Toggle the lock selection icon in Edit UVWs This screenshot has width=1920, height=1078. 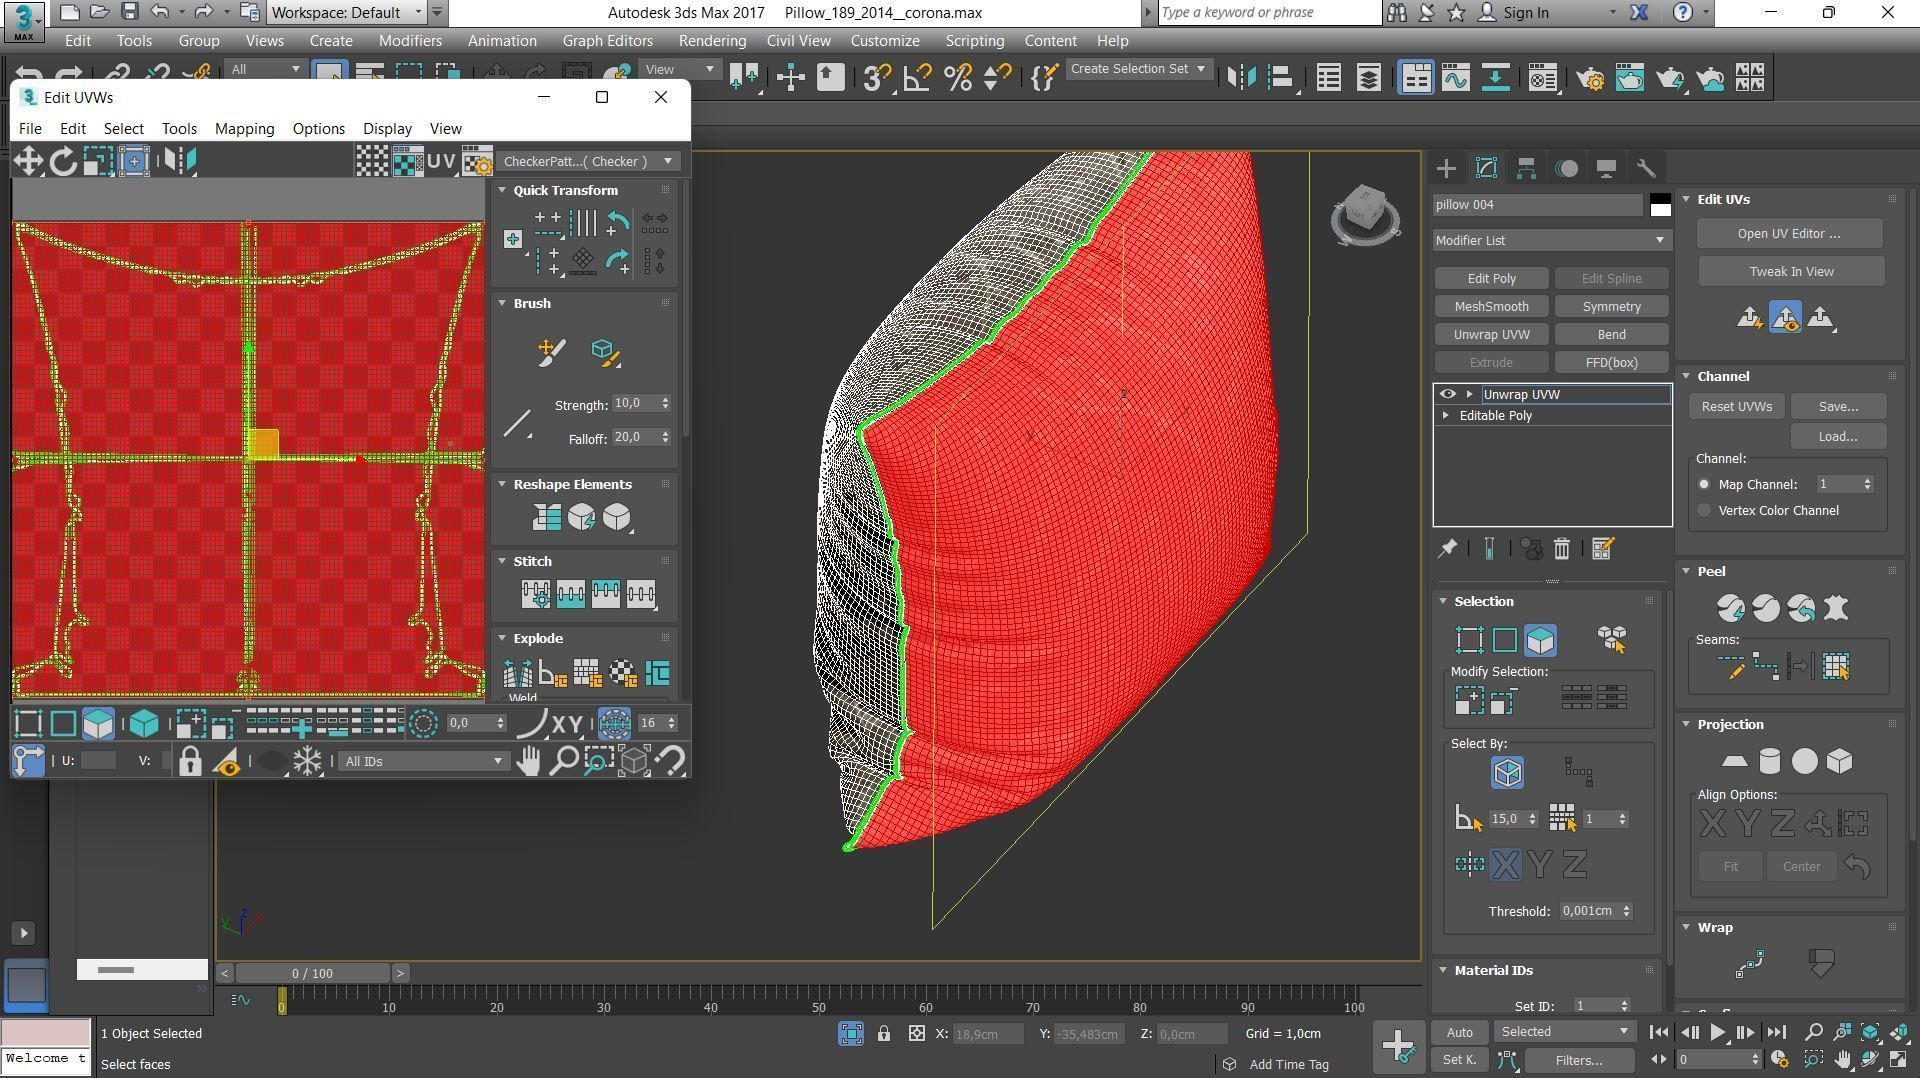point(190,762)
